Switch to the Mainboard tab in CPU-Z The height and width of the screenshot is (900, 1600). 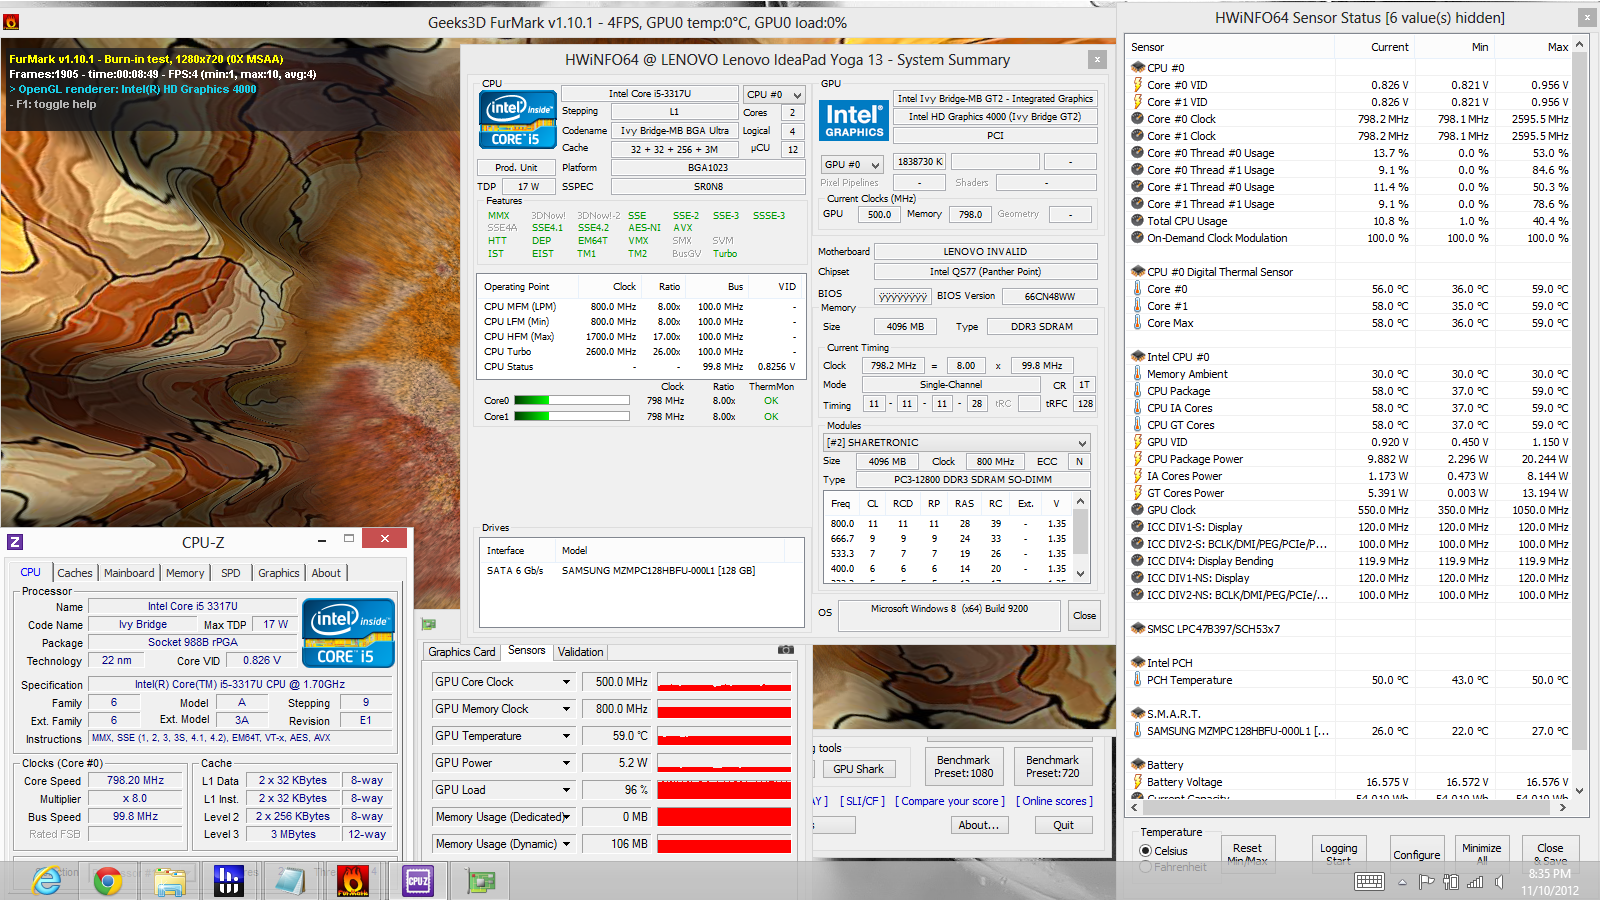[x=129, y=573]
